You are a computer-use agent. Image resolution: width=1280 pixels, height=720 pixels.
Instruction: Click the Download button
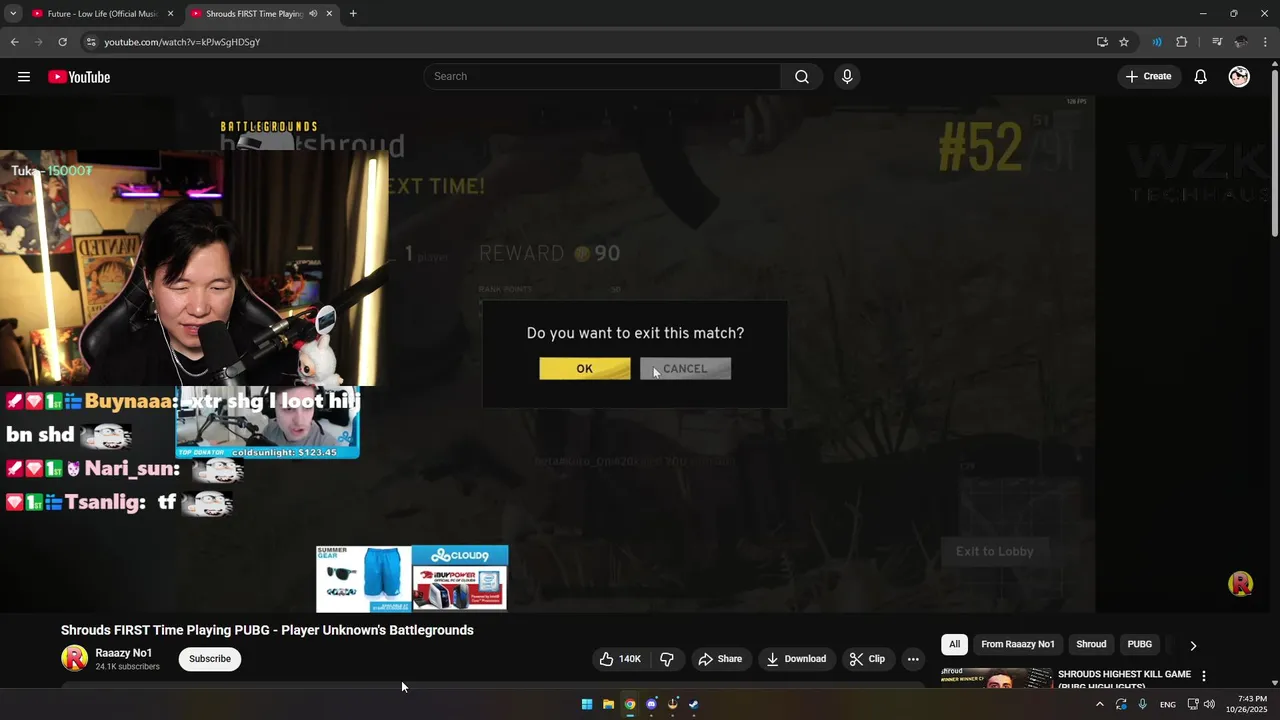click(796, 659)
